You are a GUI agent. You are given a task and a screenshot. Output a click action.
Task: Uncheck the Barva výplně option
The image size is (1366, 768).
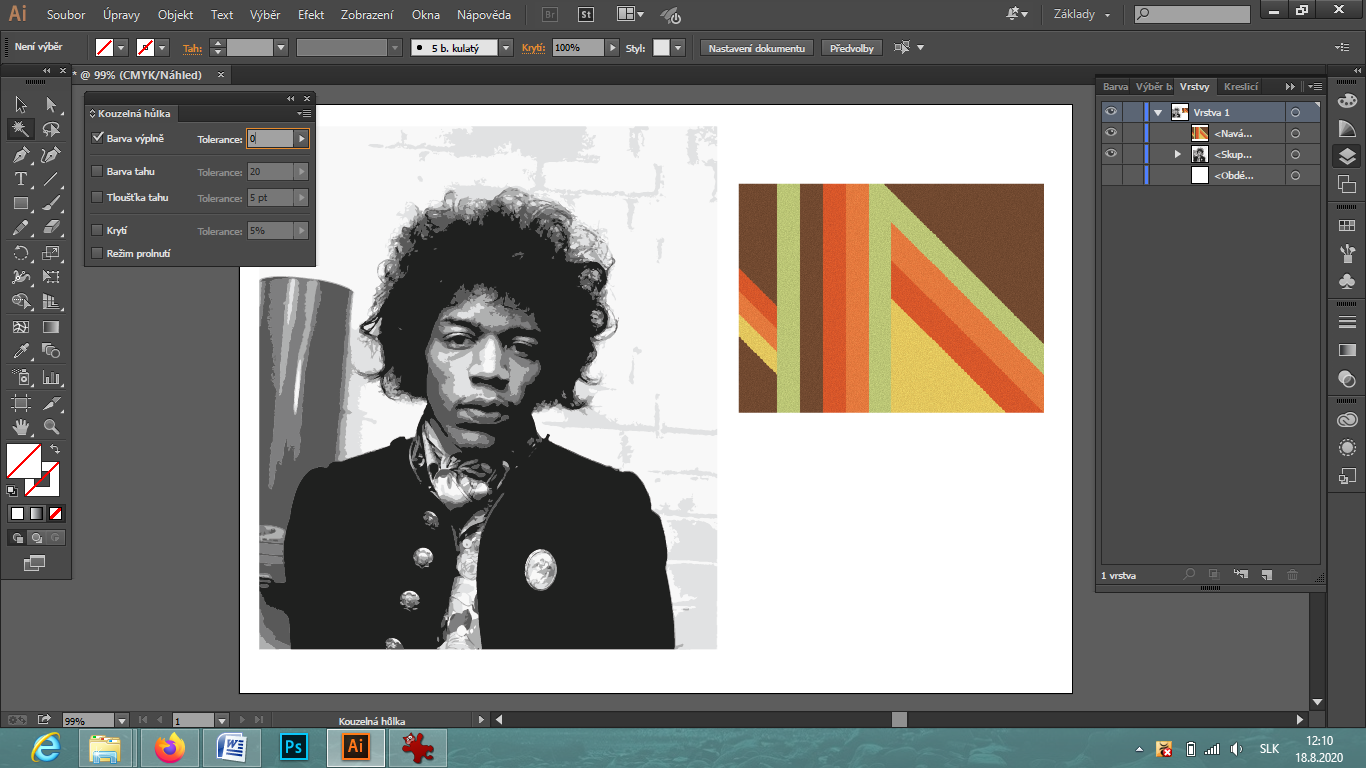point(98,138)
